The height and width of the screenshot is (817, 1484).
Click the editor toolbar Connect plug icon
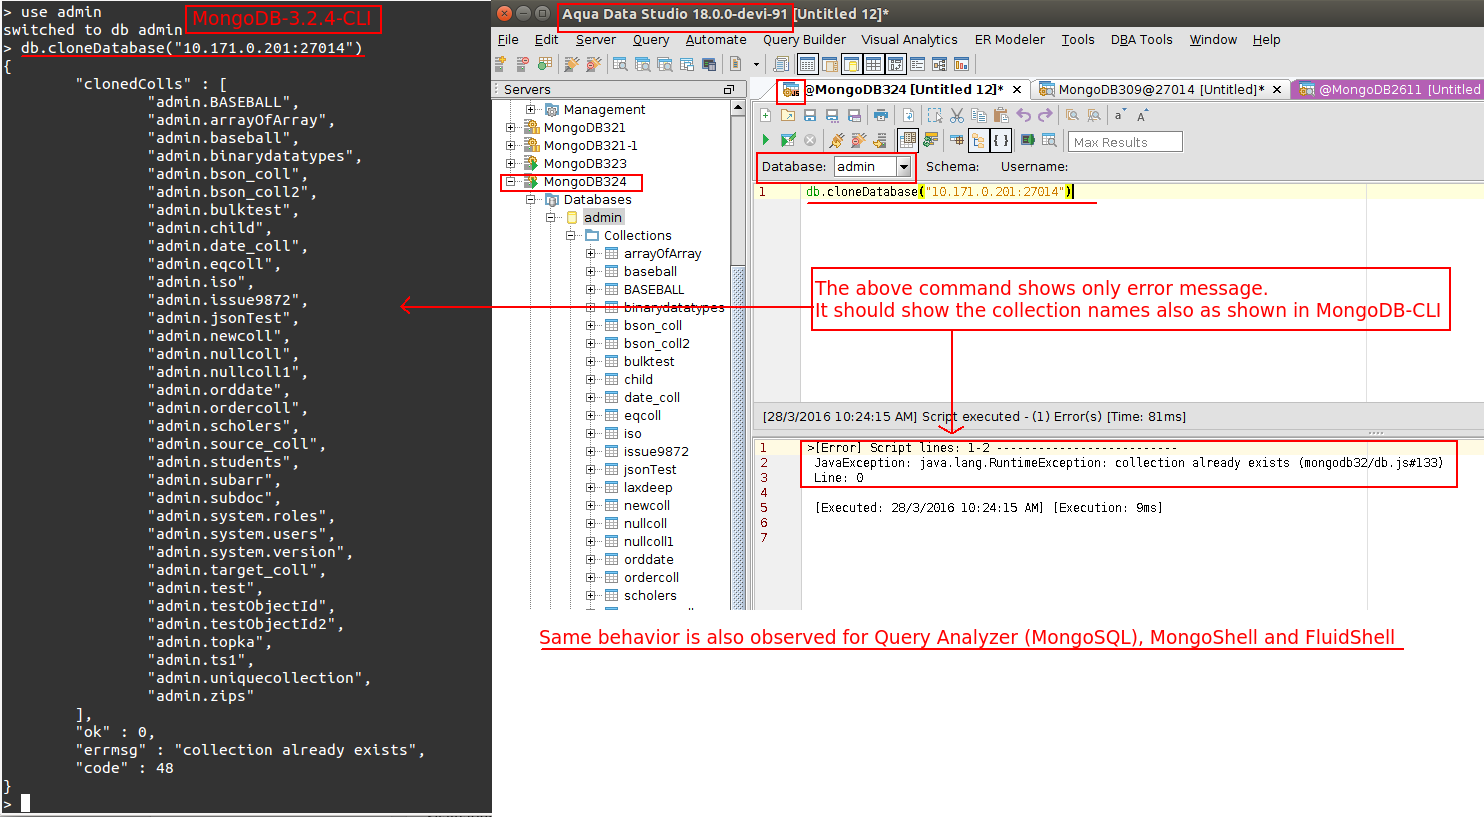point(836,140)
